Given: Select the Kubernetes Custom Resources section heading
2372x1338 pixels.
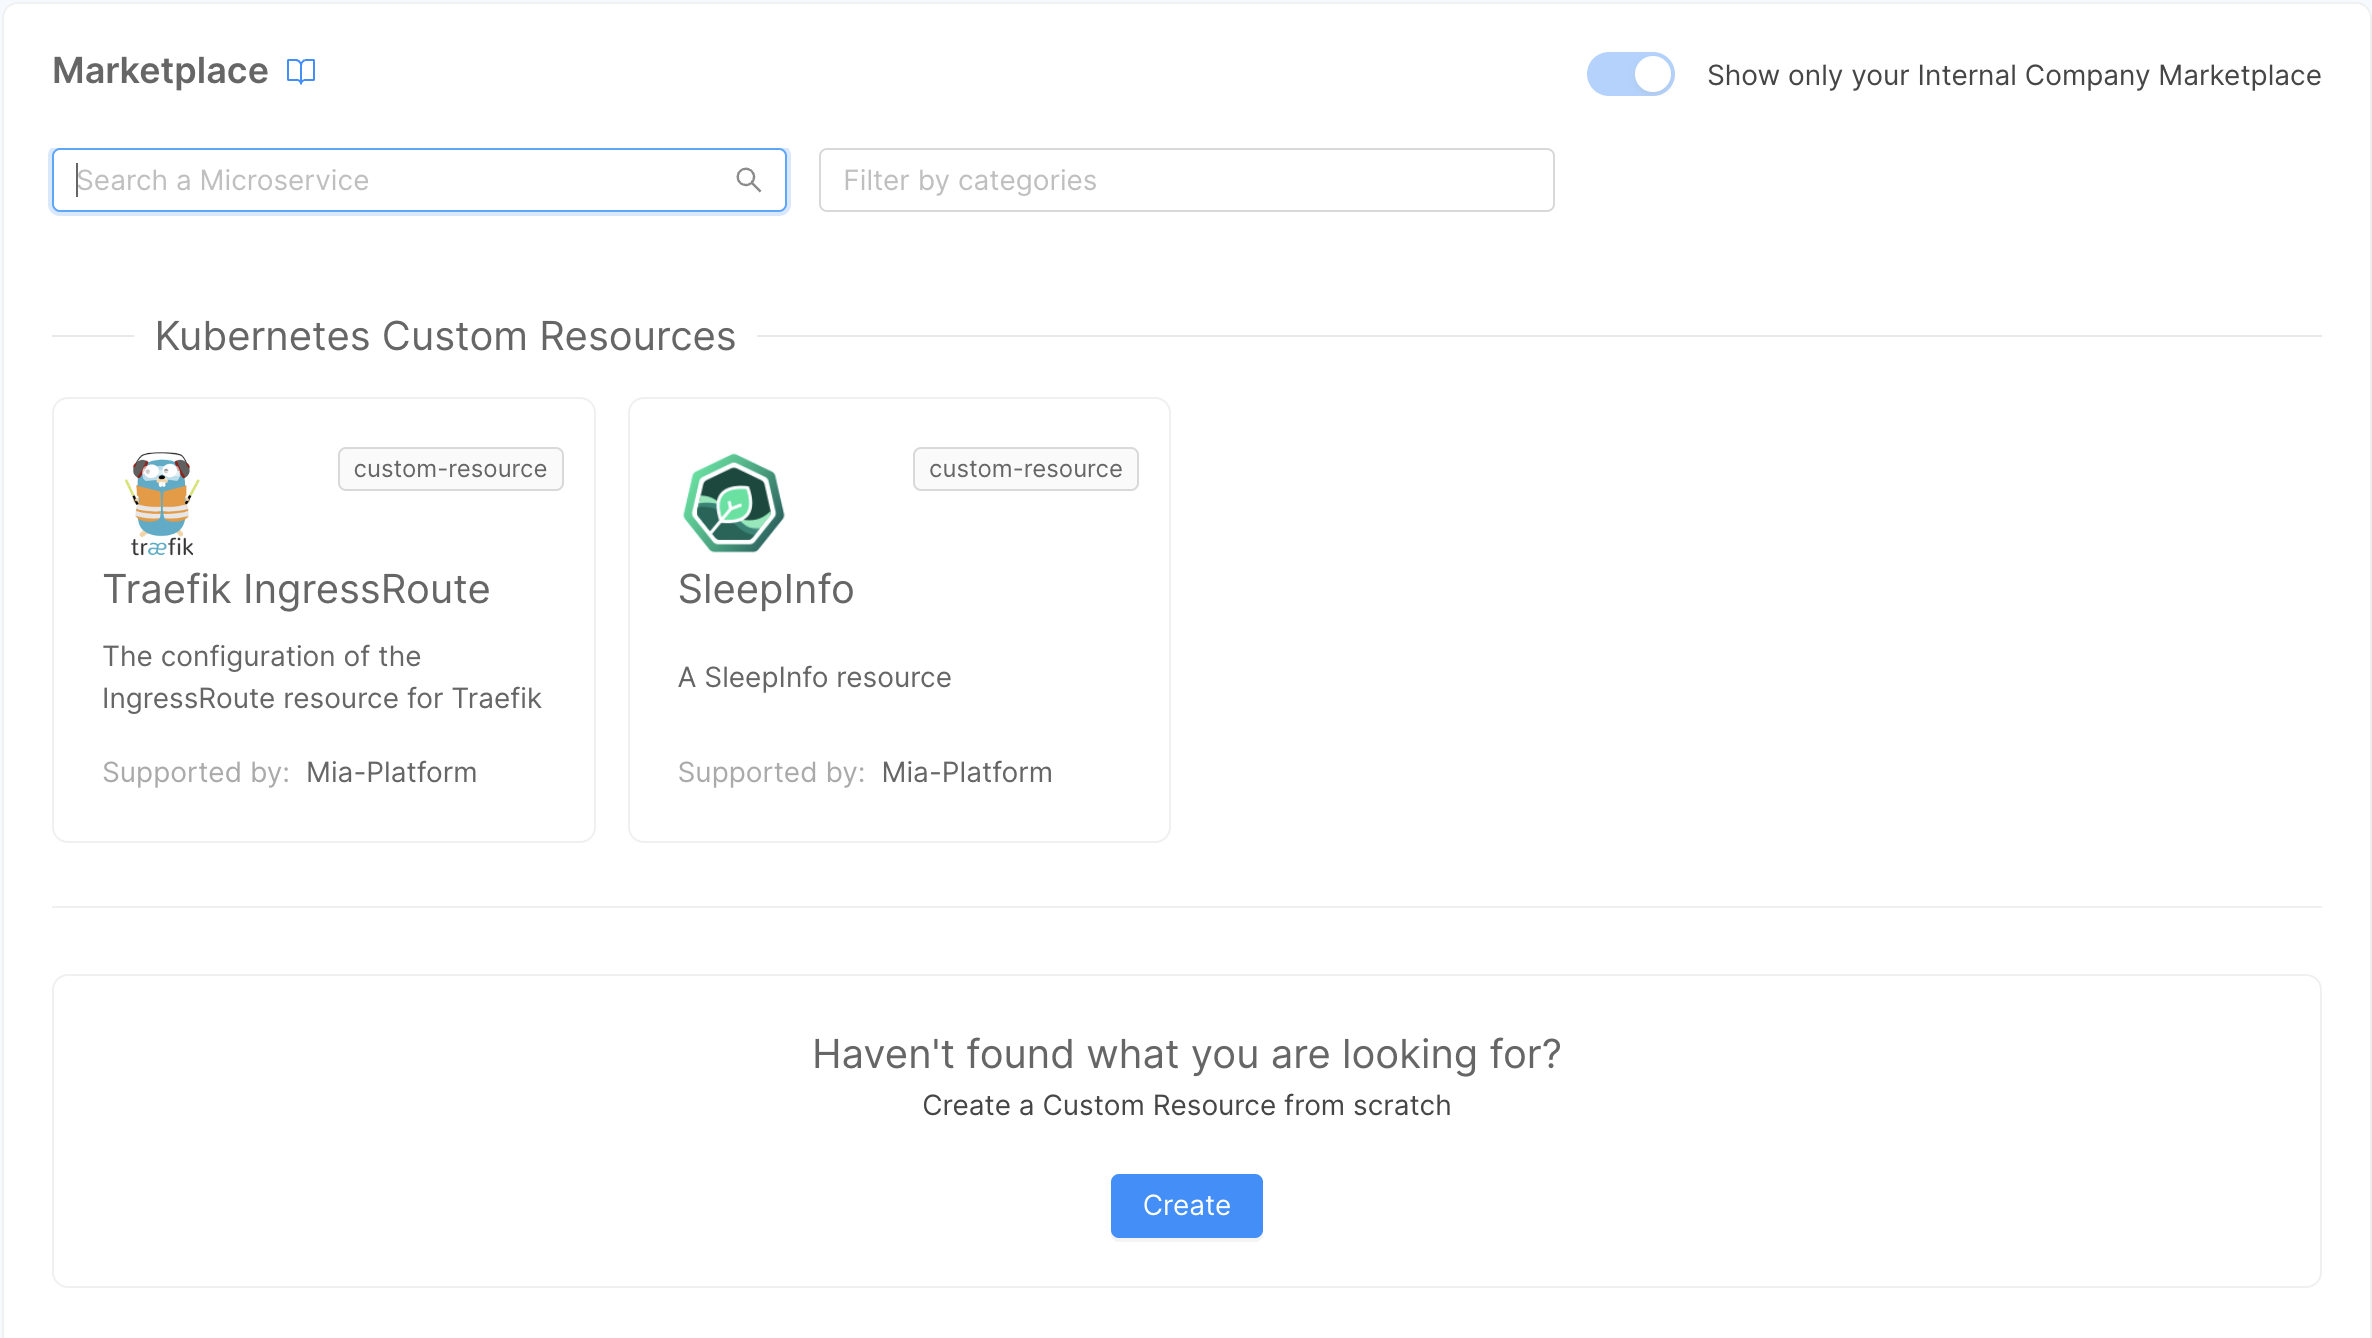Looking at the screenshot, I should (x=445, y=335).
